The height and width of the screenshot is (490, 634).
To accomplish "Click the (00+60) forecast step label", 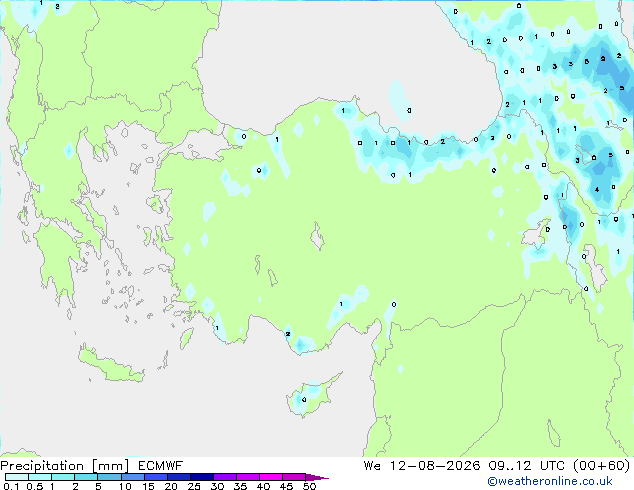I will pyautogui.click(x=602, y=466).
